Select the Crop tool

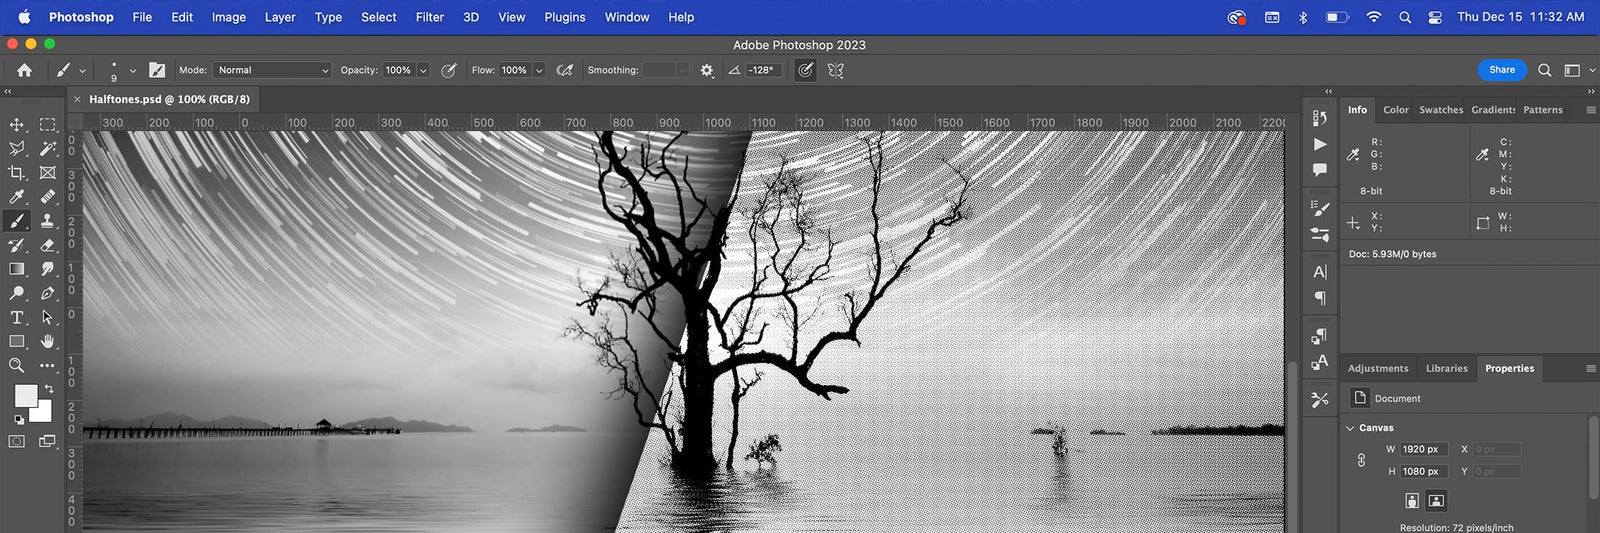(x=17, y=173)
